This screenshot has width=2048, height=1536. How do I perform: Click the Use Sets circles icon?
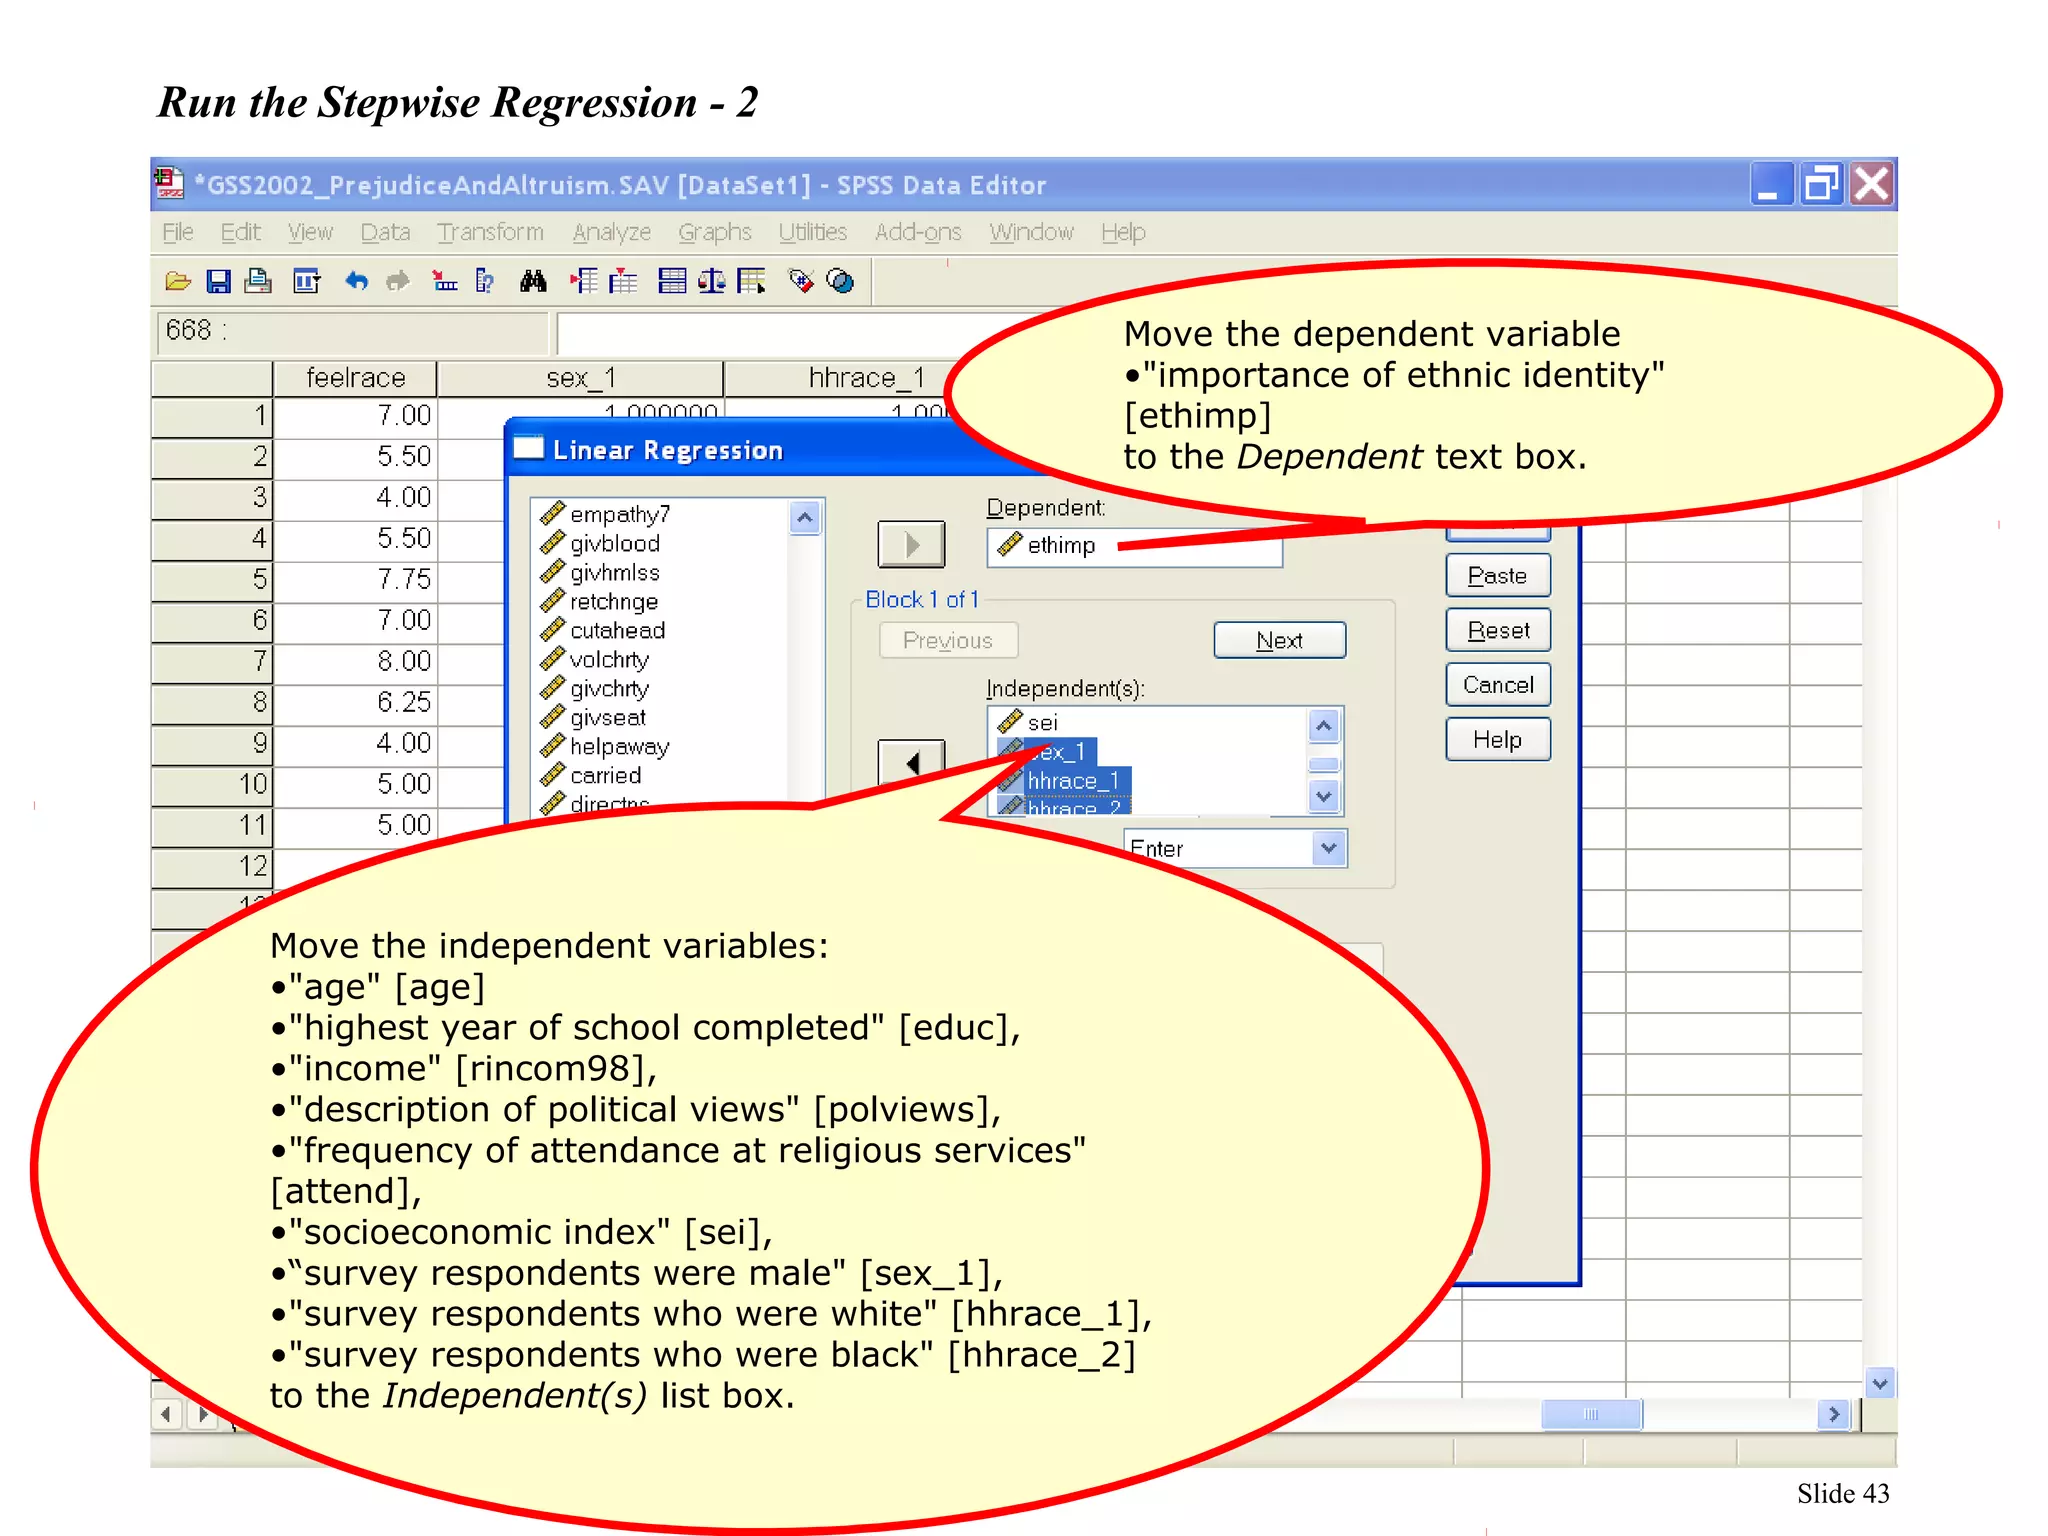pos(841,282)
